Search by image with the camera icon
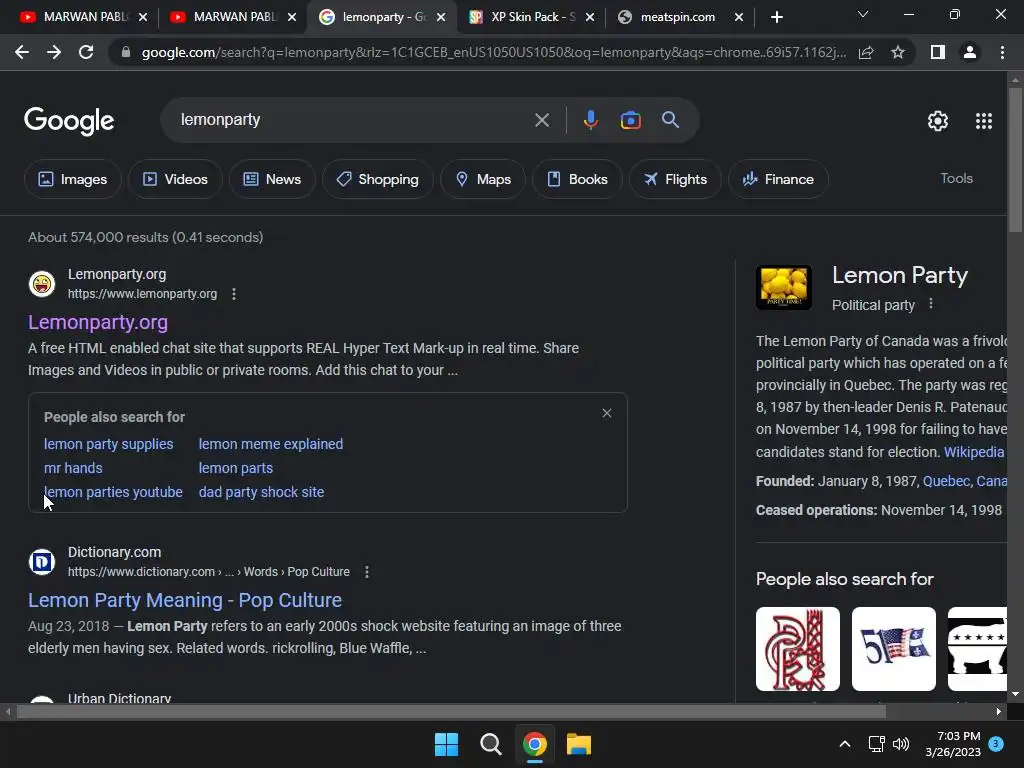Image resolution: width=1024 pixels, height=768 pixels. [630, 120]
